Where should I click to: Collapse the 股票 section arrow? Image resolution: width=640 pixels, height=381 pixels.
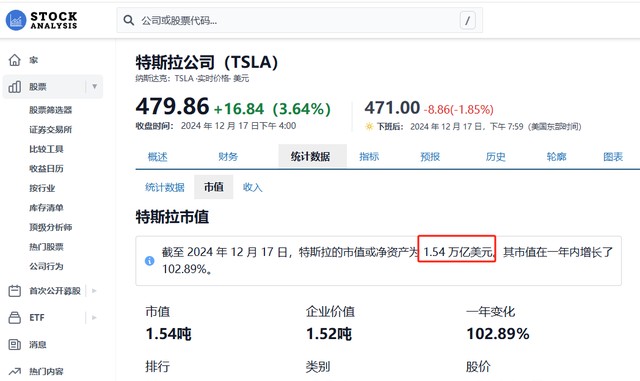(94, 87)
